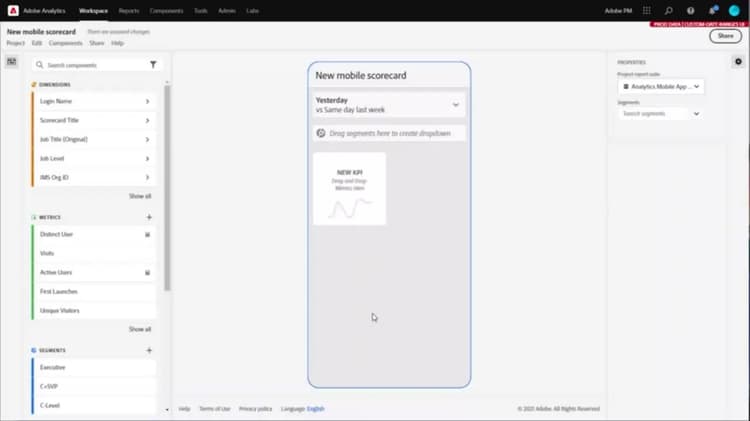The height and width of the screenshot is (421, 750).
Task: Open the app switcher grid icon
Action: [x=647, y=11]
